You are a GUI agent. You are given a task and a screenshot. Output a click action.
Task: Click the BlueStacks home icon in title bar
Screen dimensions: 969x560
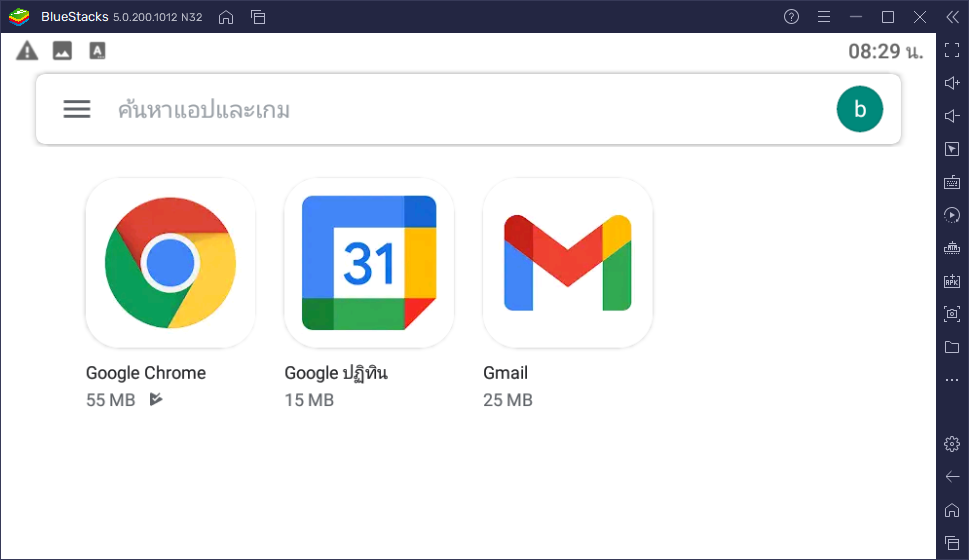click(226, 17)
